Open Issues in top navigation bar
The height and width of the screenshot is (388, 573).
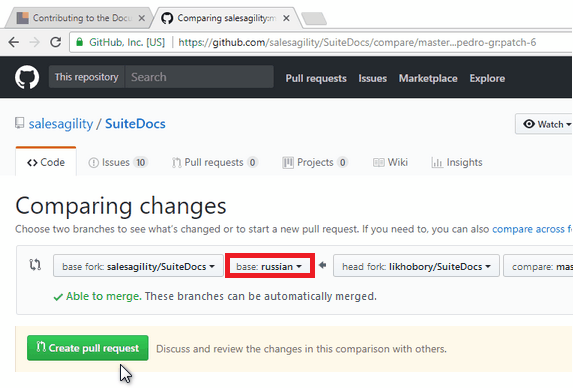[372, 78]
